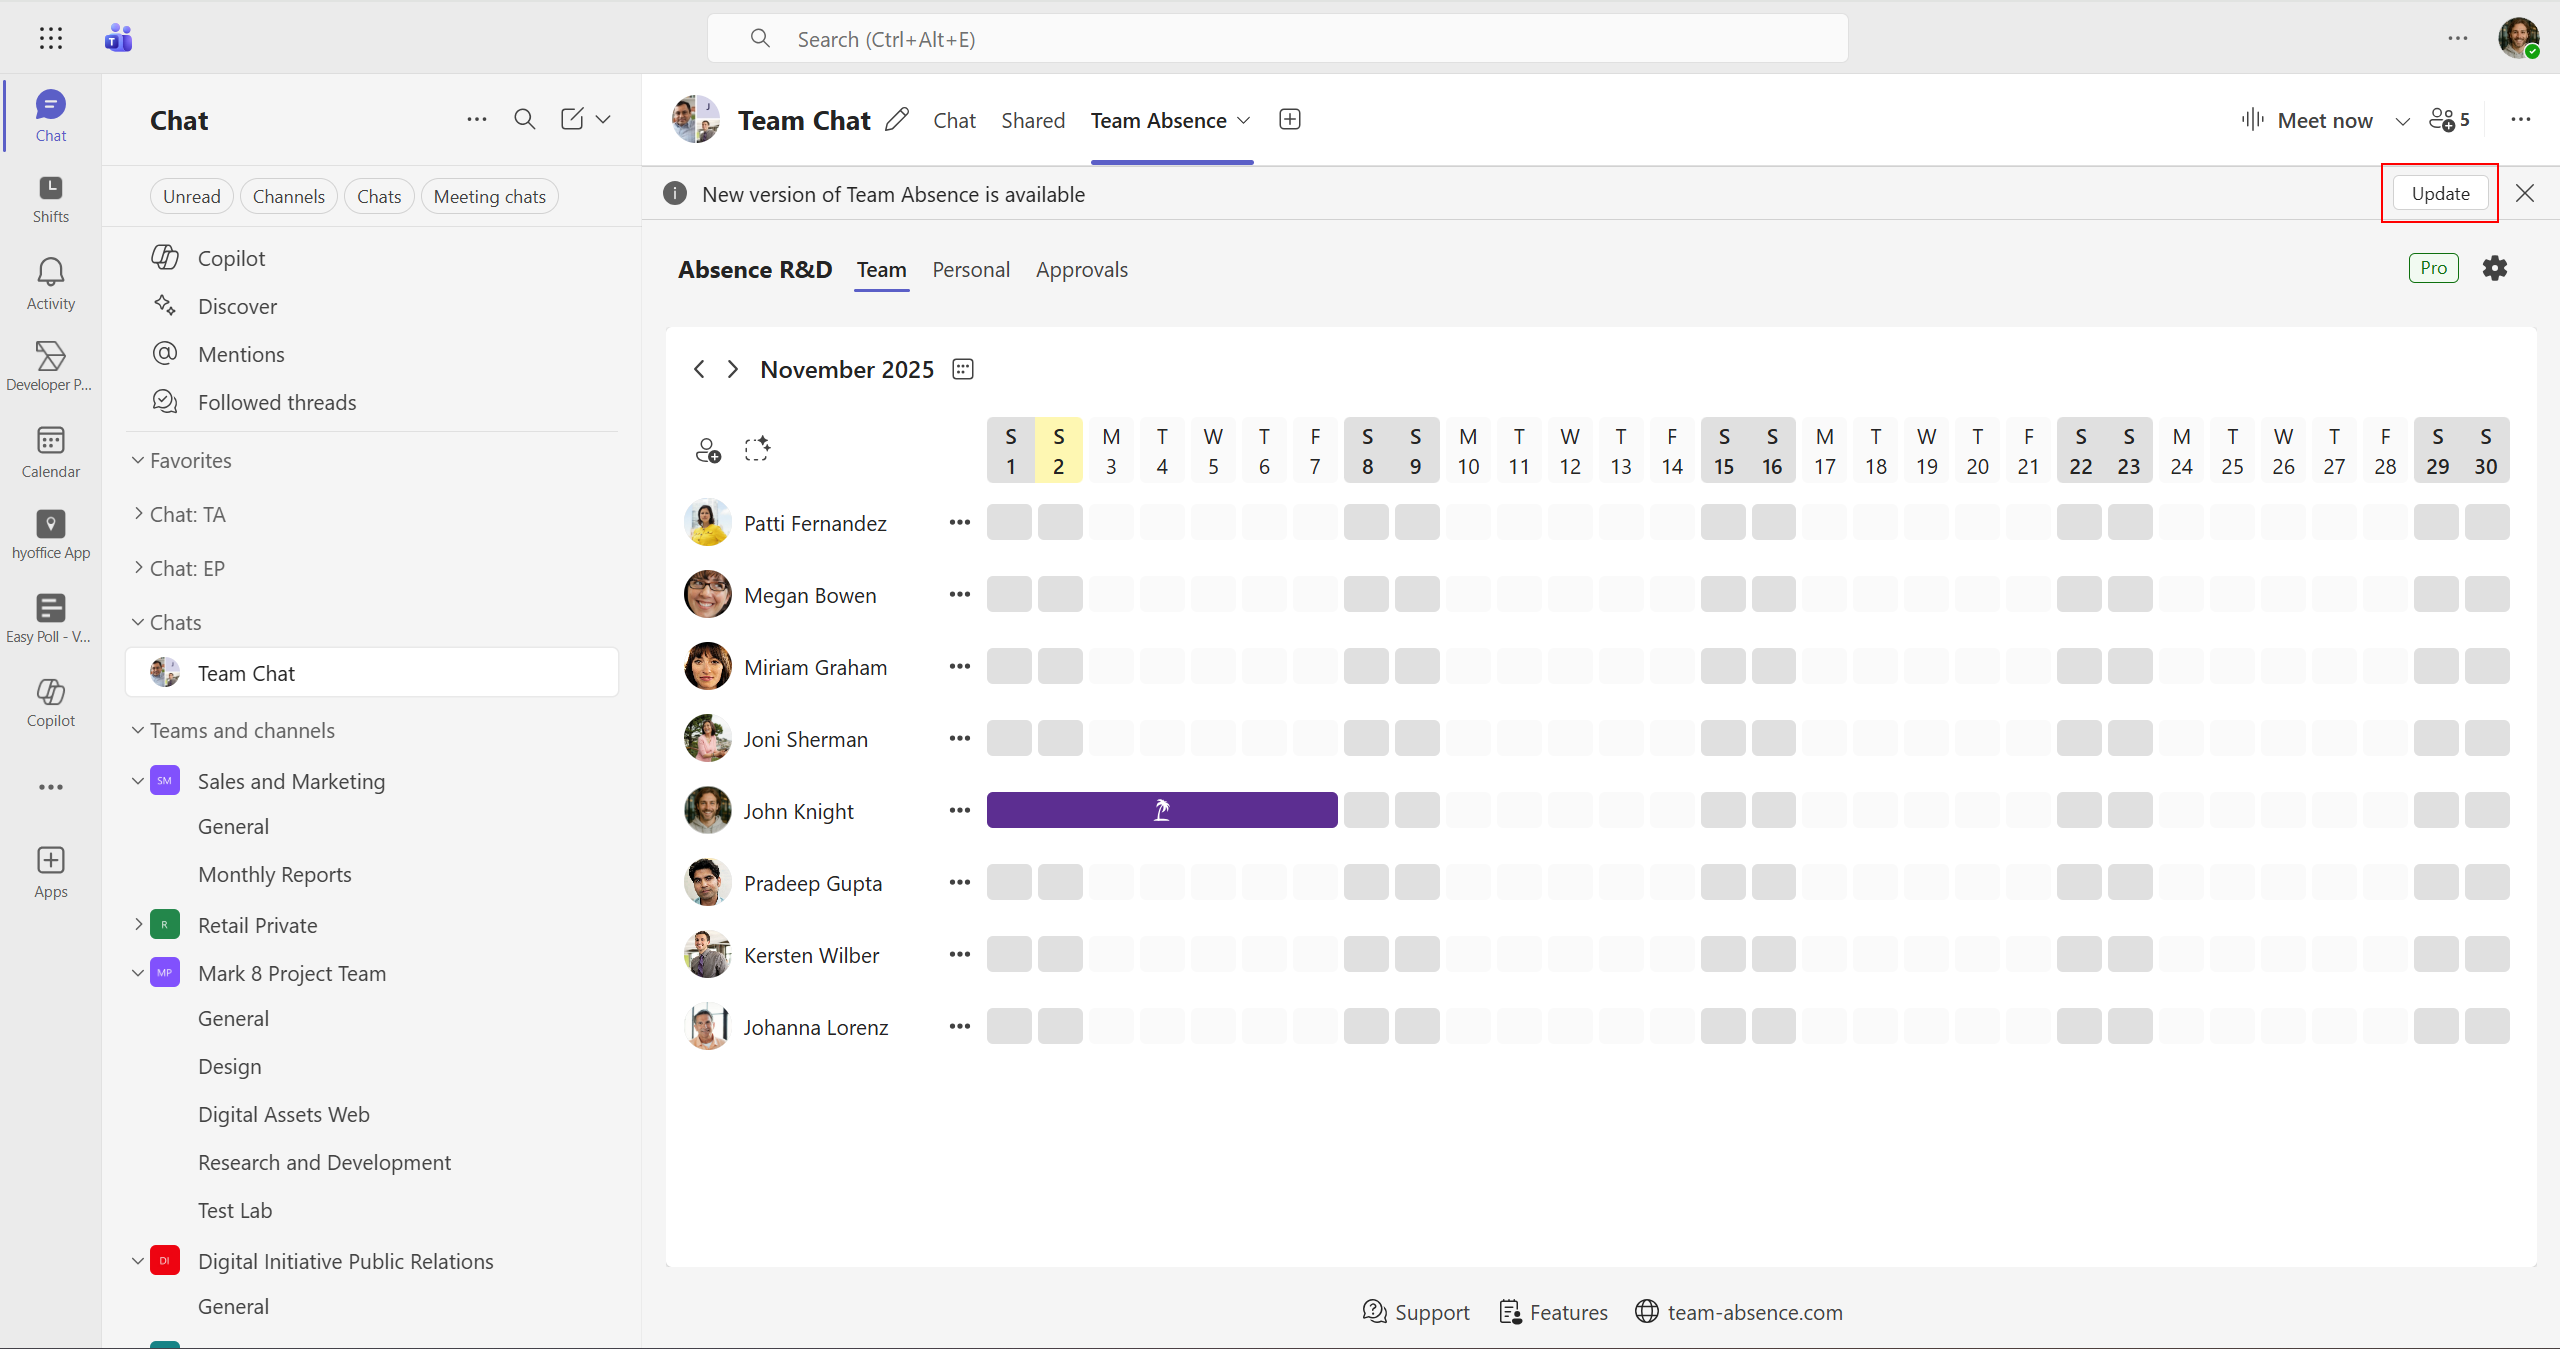
Task: Start a new chat with the compose icon
Action: point(572,119)
